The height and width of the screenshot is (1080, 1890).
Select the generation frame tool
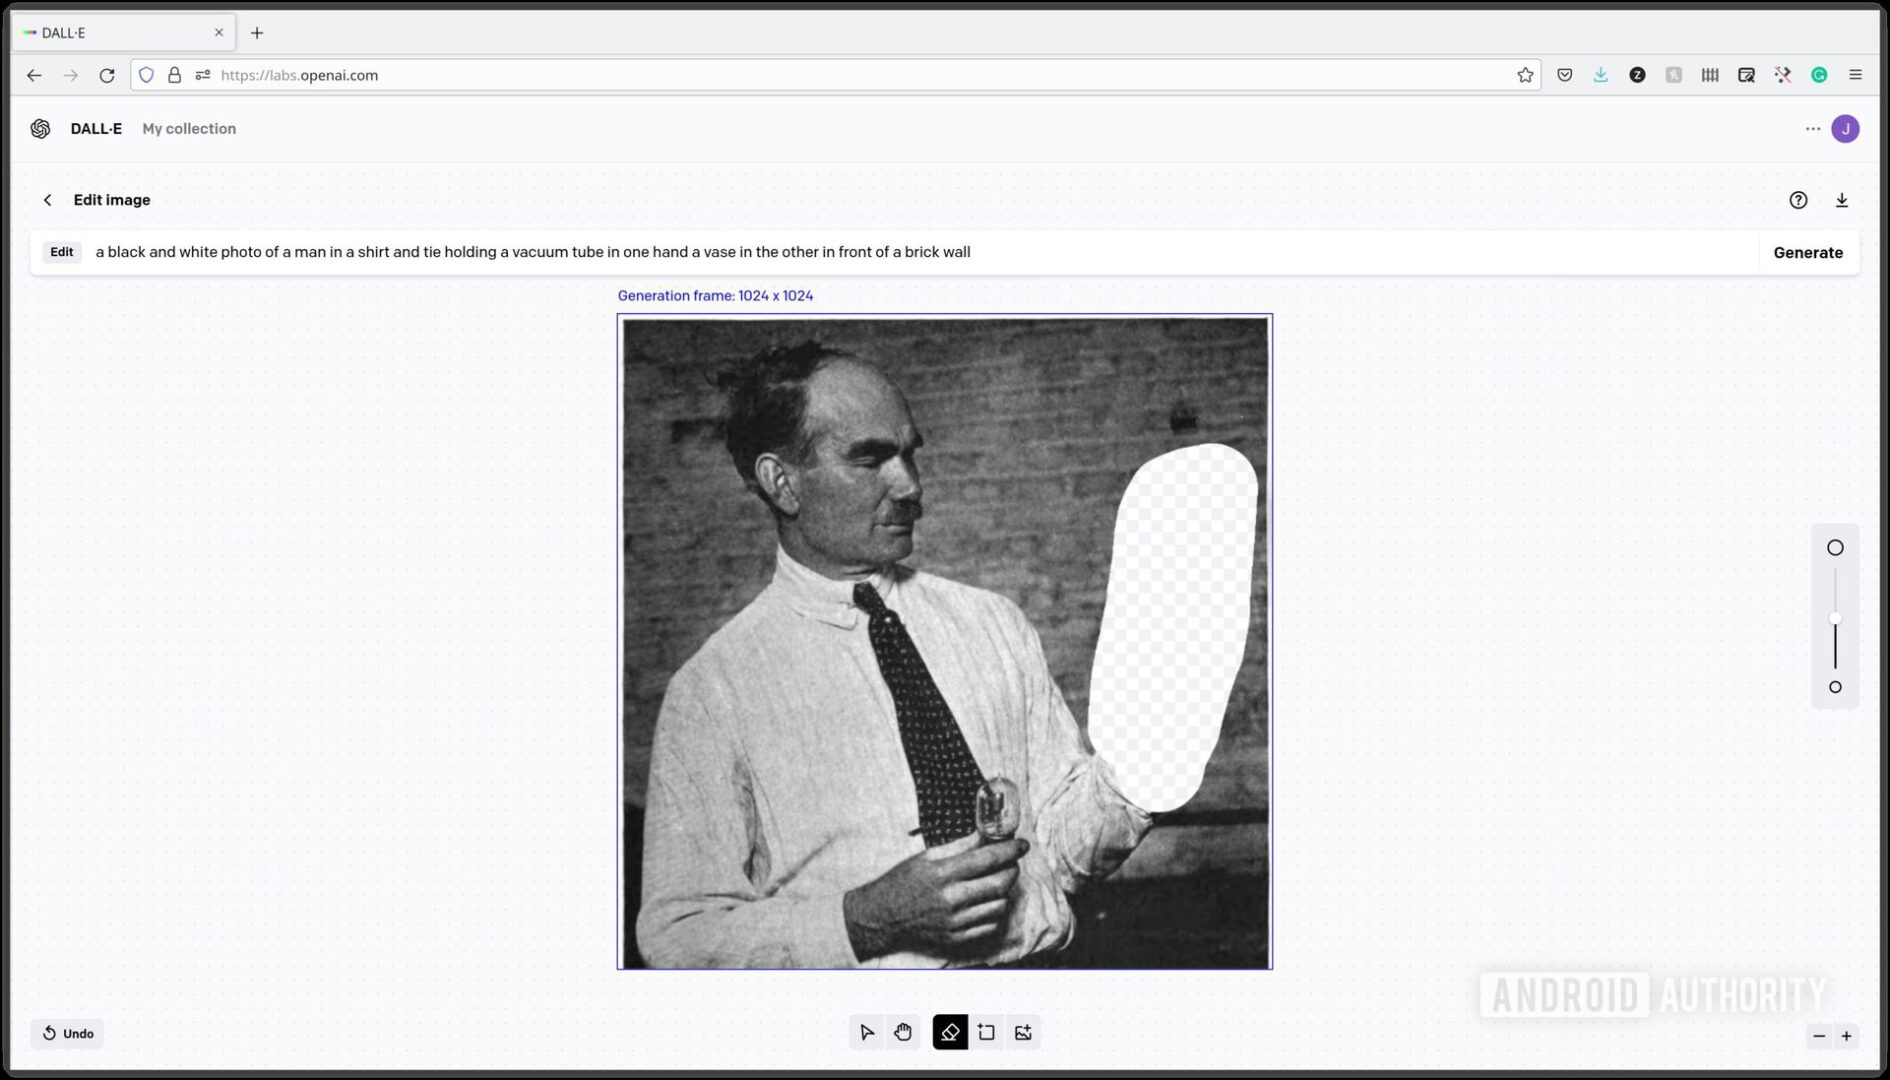point(986,1032)
